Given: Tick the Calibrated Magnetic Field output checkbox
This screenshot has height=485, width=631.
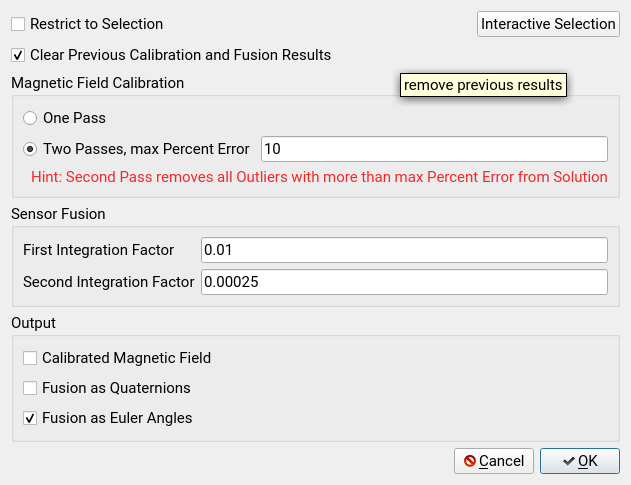Looking at the screenshot, I should 30,358.
